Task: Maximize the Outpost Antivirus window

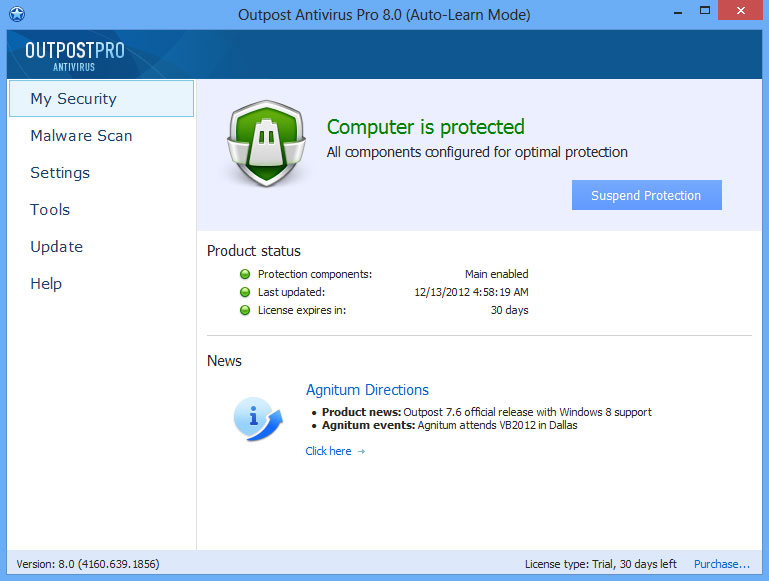Action: point(705,10)
